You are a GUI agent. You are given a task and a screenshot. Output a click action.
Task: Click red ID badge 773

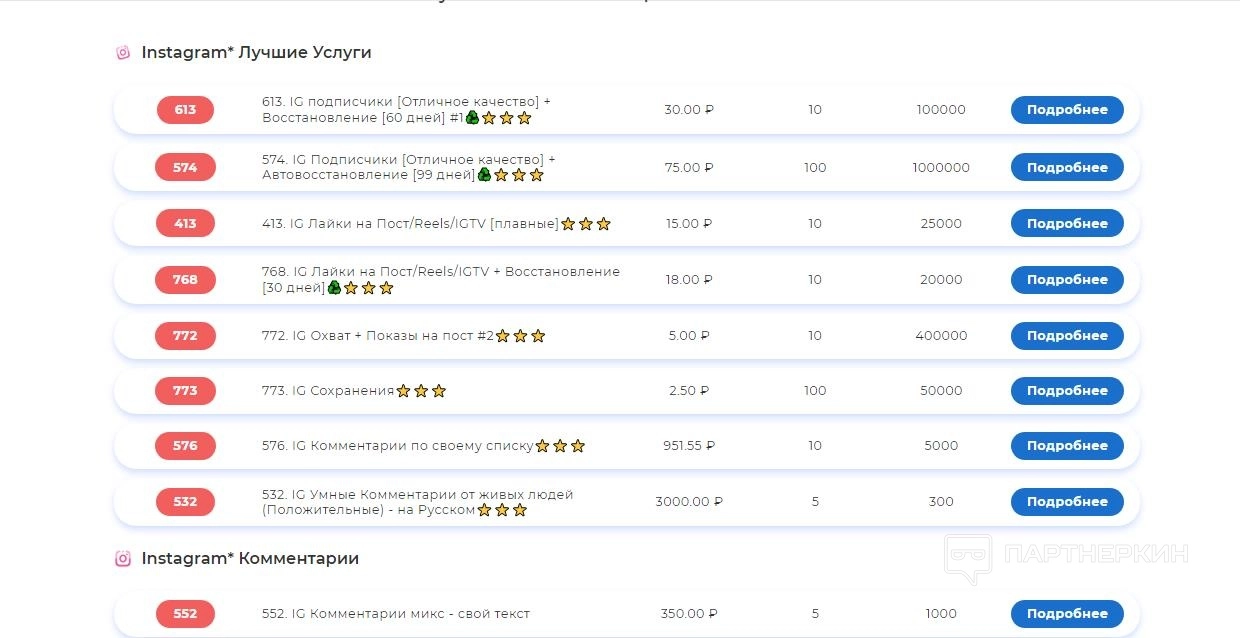[185, 391]
